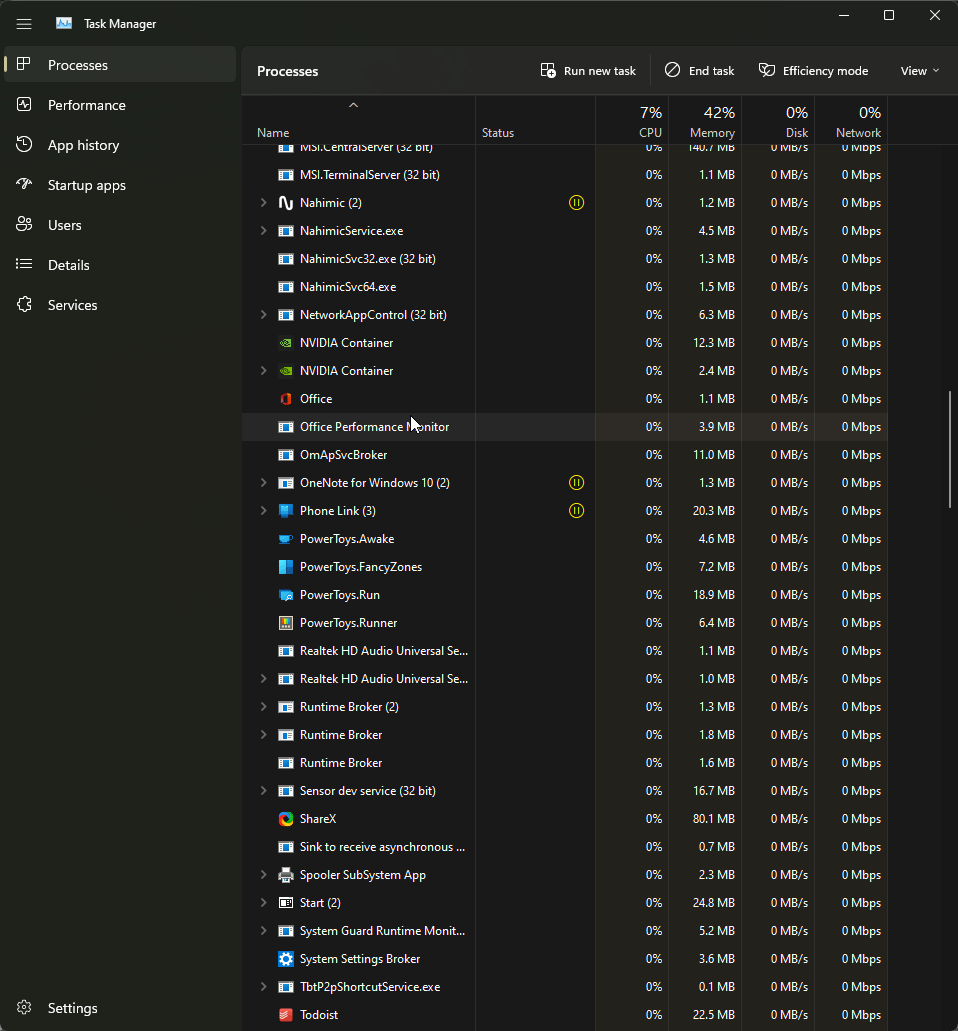Open the Services page
Image resolution: width=958 pixels, height=1031 pixels.
120,305
